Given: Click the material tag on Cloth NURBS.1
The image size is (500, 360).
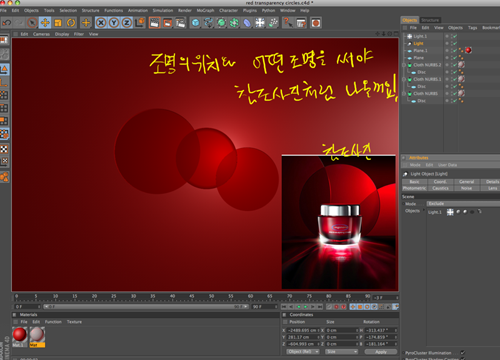Looking at the screenshot, I should 461,79.
